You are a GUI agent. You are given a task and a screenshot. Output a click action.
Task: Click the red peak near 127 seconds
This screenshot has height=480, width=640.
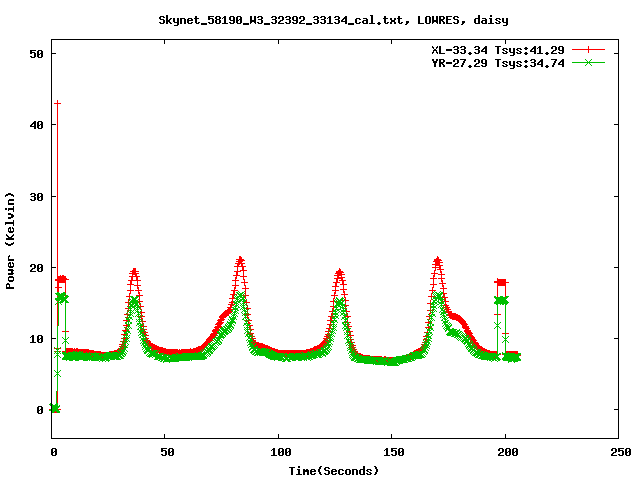pos(340,271)
